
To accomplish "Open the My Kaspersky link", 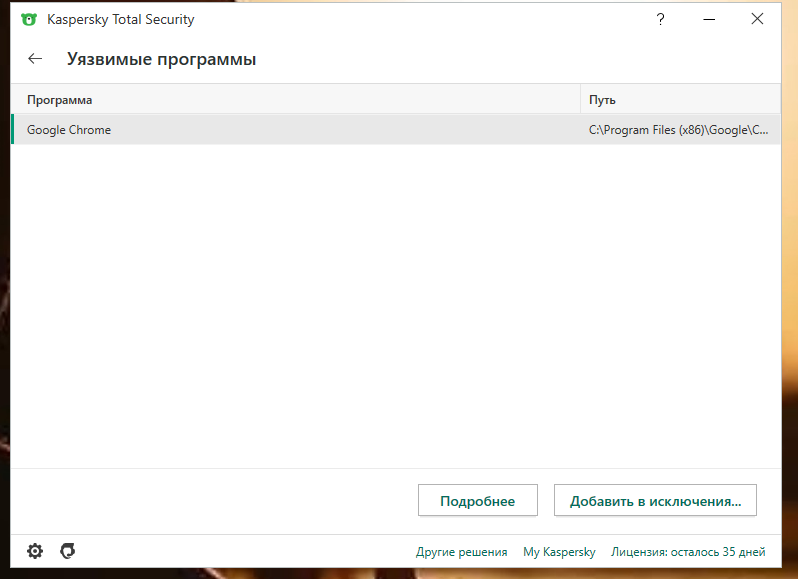I will [x=559, y=552].
